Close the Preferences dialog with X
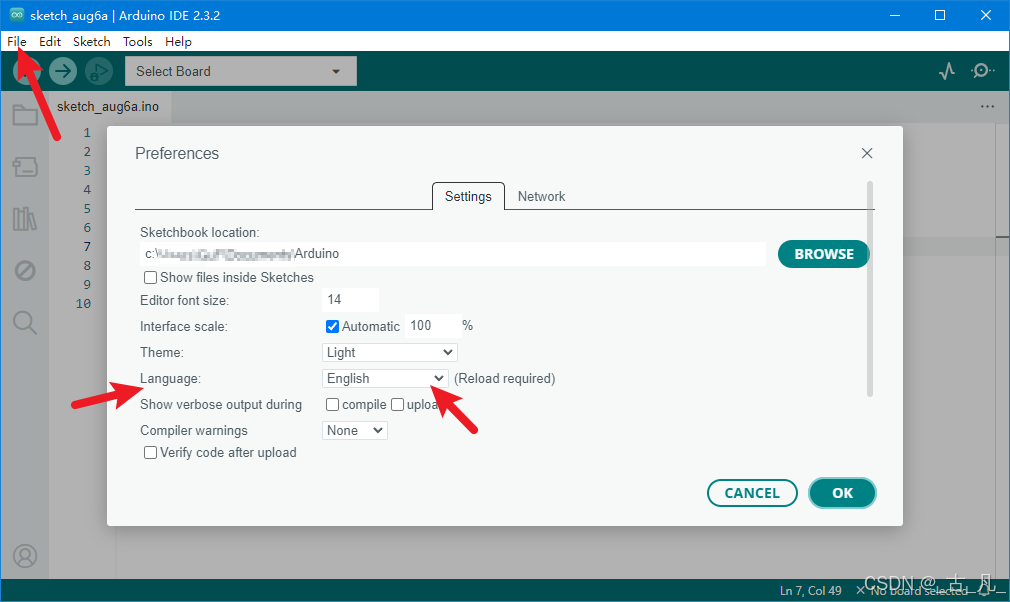This screenshot has height=602, width=1010. pos(867,153)
